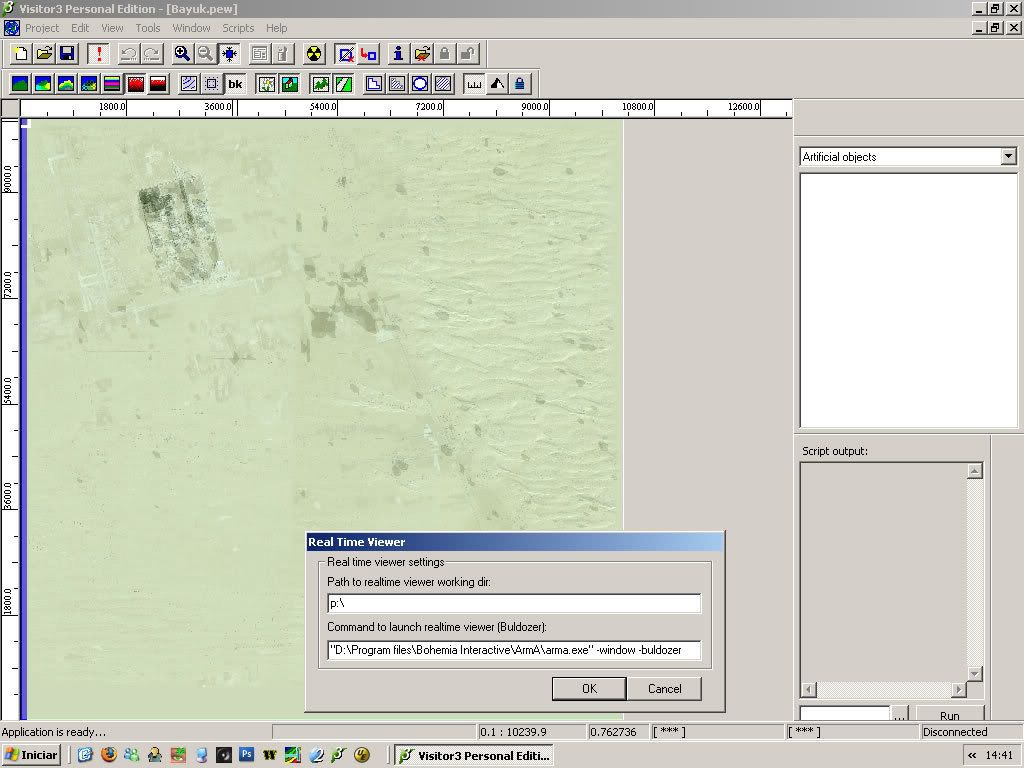
Task: Expand the Artificial objects dropdown
Action: (1008, 156)
